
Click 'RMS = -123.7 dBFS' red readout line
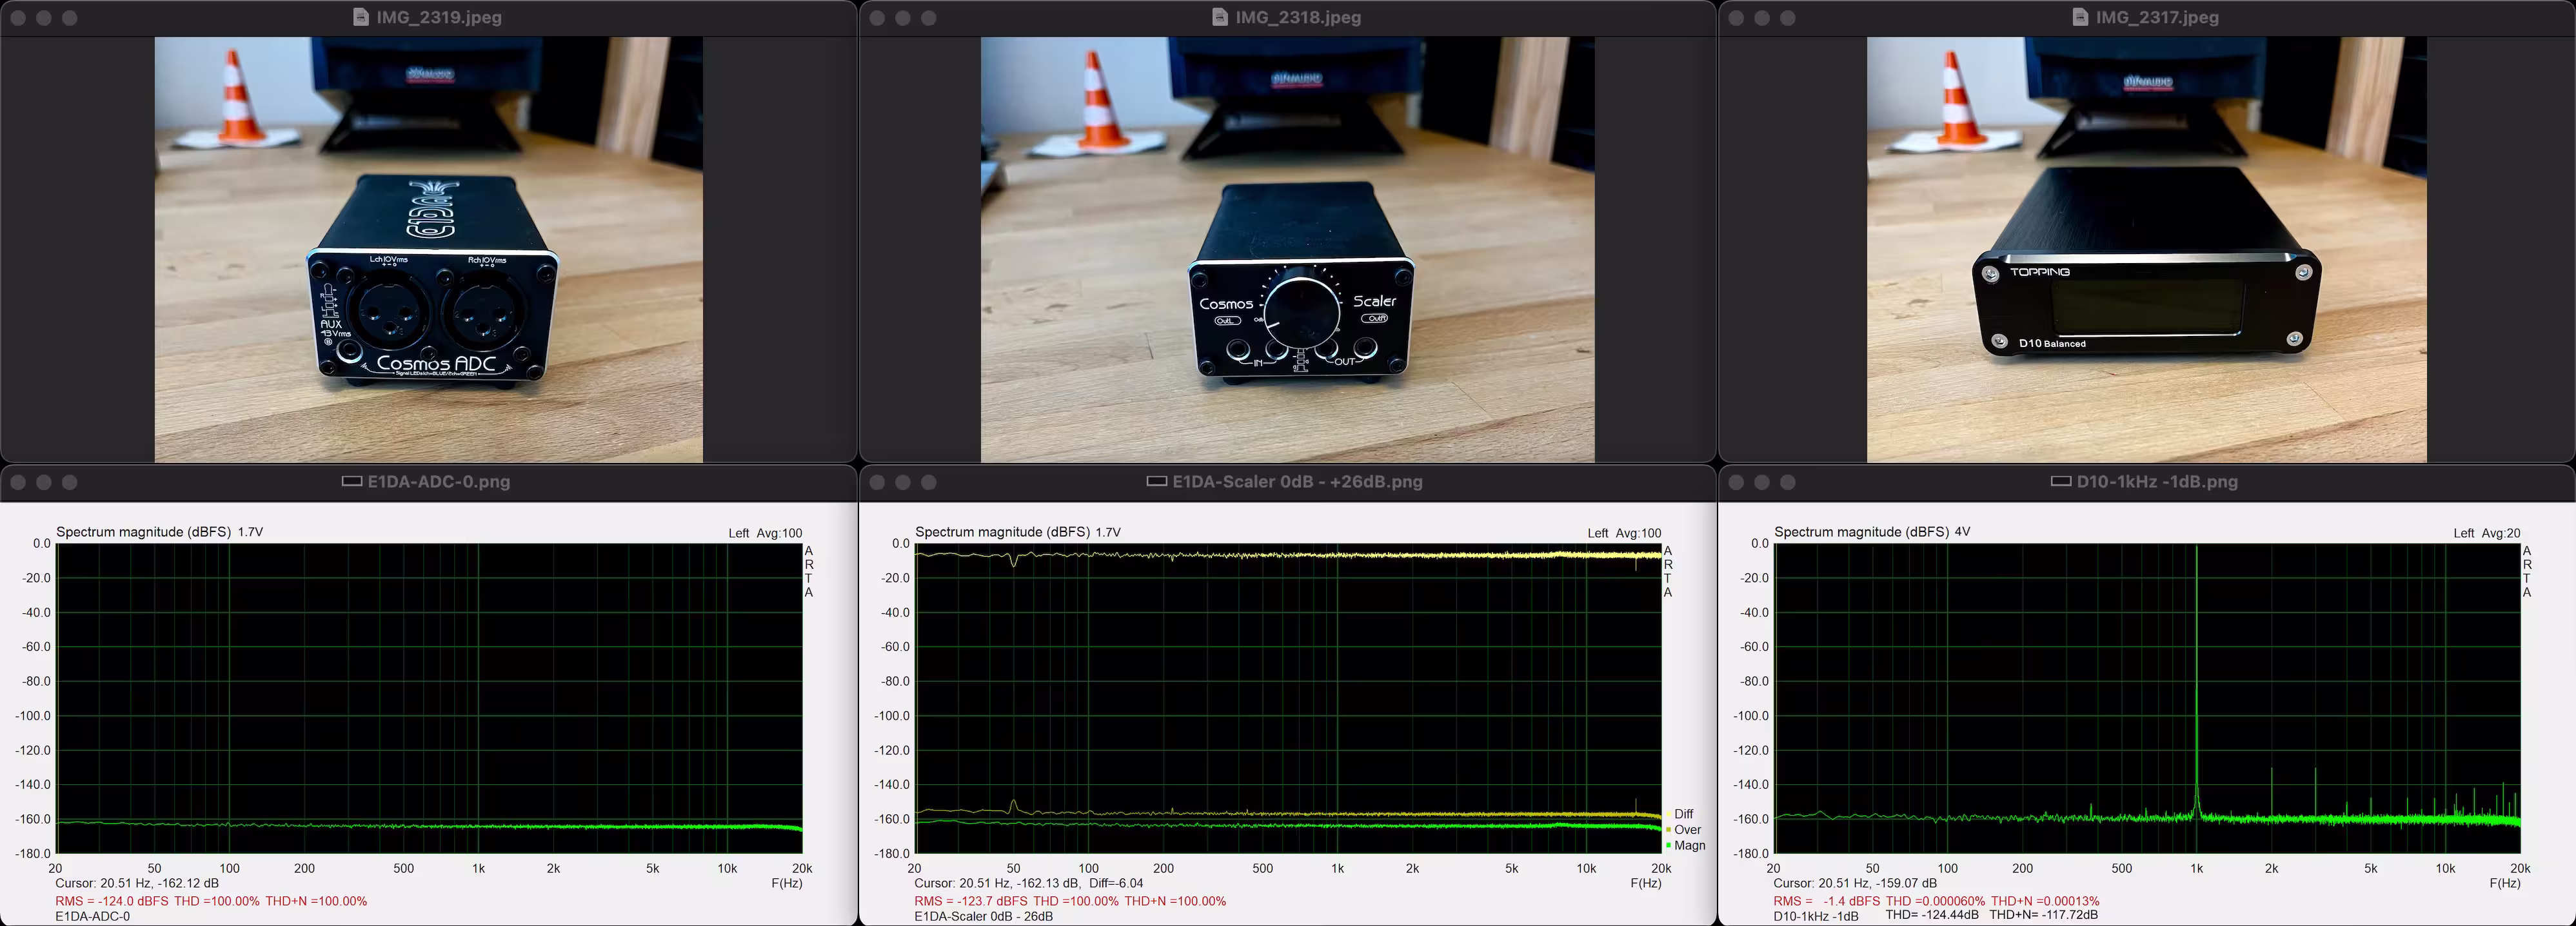(1070, 901)
